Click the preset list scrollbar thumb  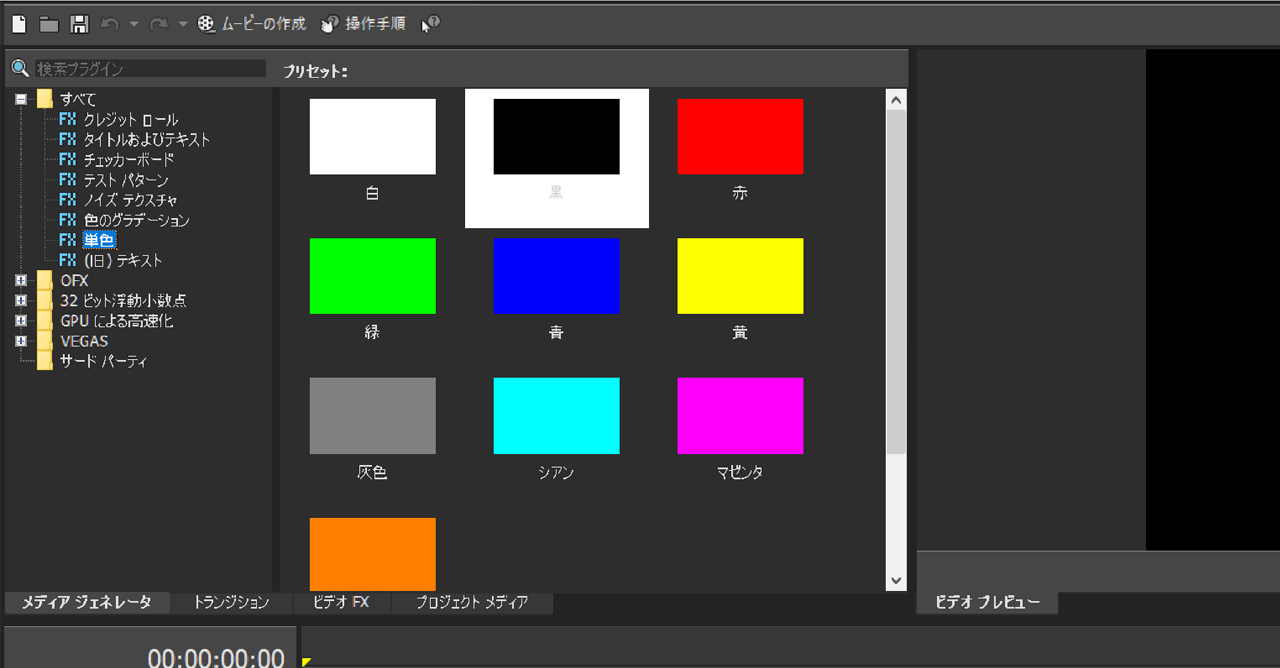point(896,282)
